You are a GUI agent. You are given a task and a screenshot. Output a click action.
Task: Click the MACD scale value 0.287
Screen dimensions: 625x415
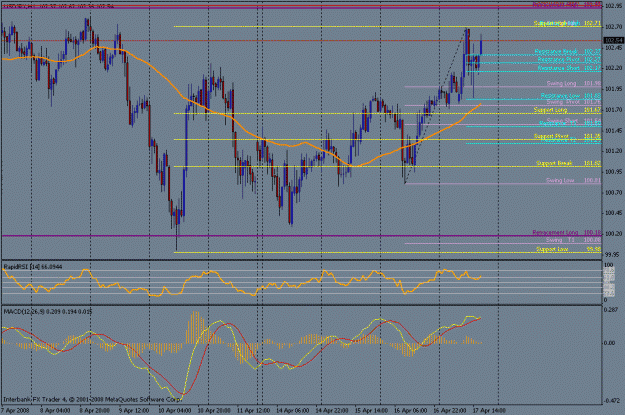[x=612, y=309]
